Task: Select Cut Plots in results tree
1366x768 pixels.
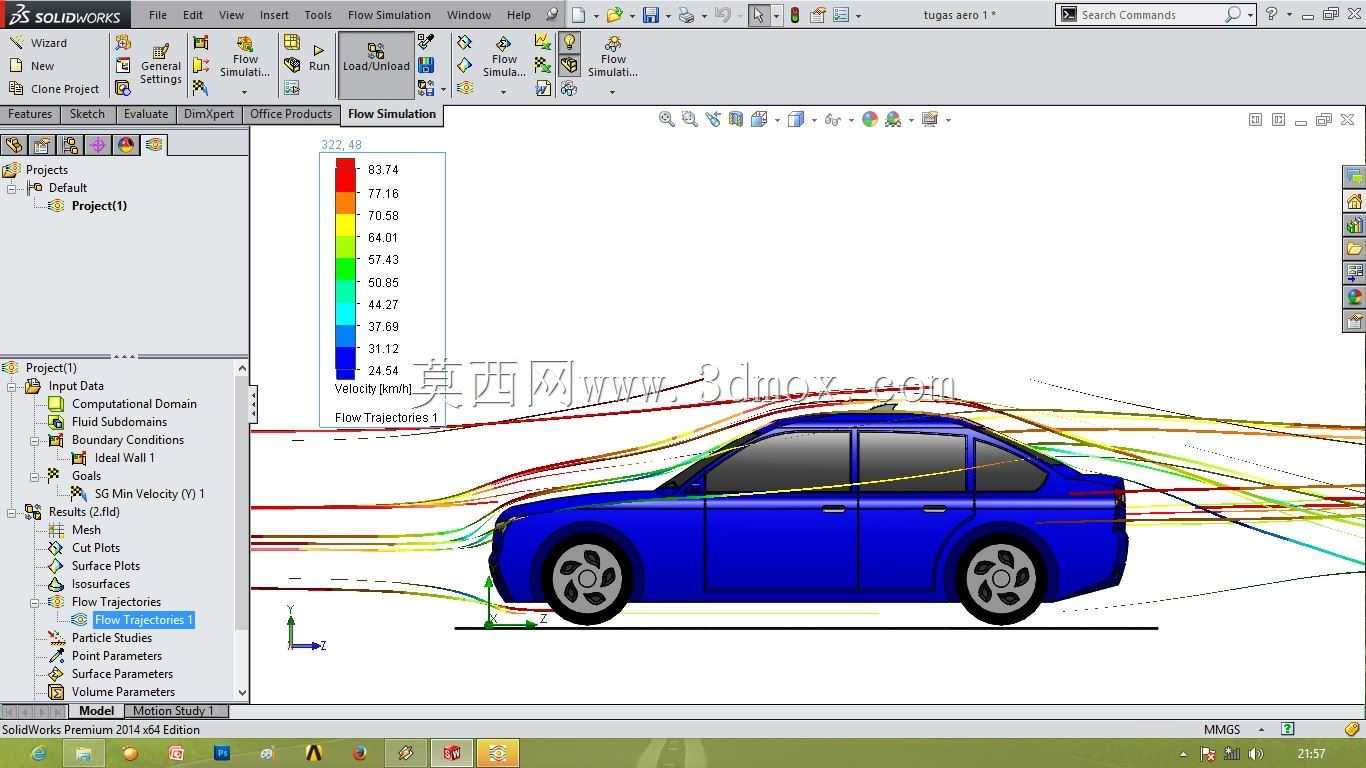Action: pos(96,548)
